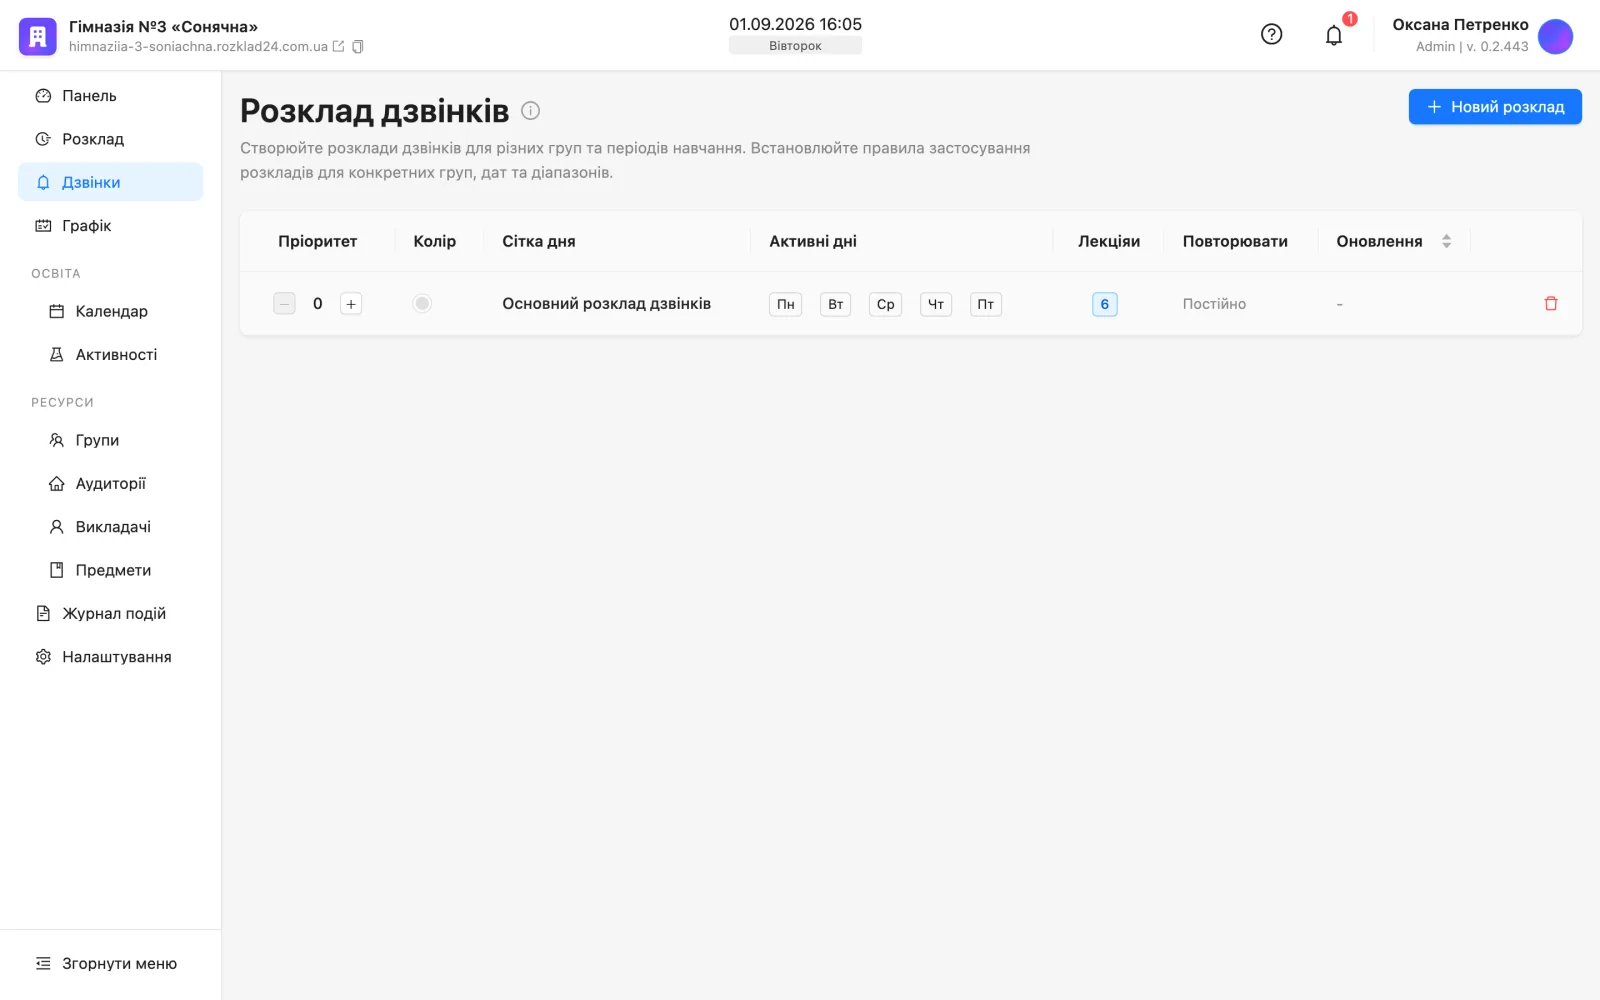The image size is (1600, 1000).
Task: Open Журнал подій in the sidebar
Action: [110, 614]
